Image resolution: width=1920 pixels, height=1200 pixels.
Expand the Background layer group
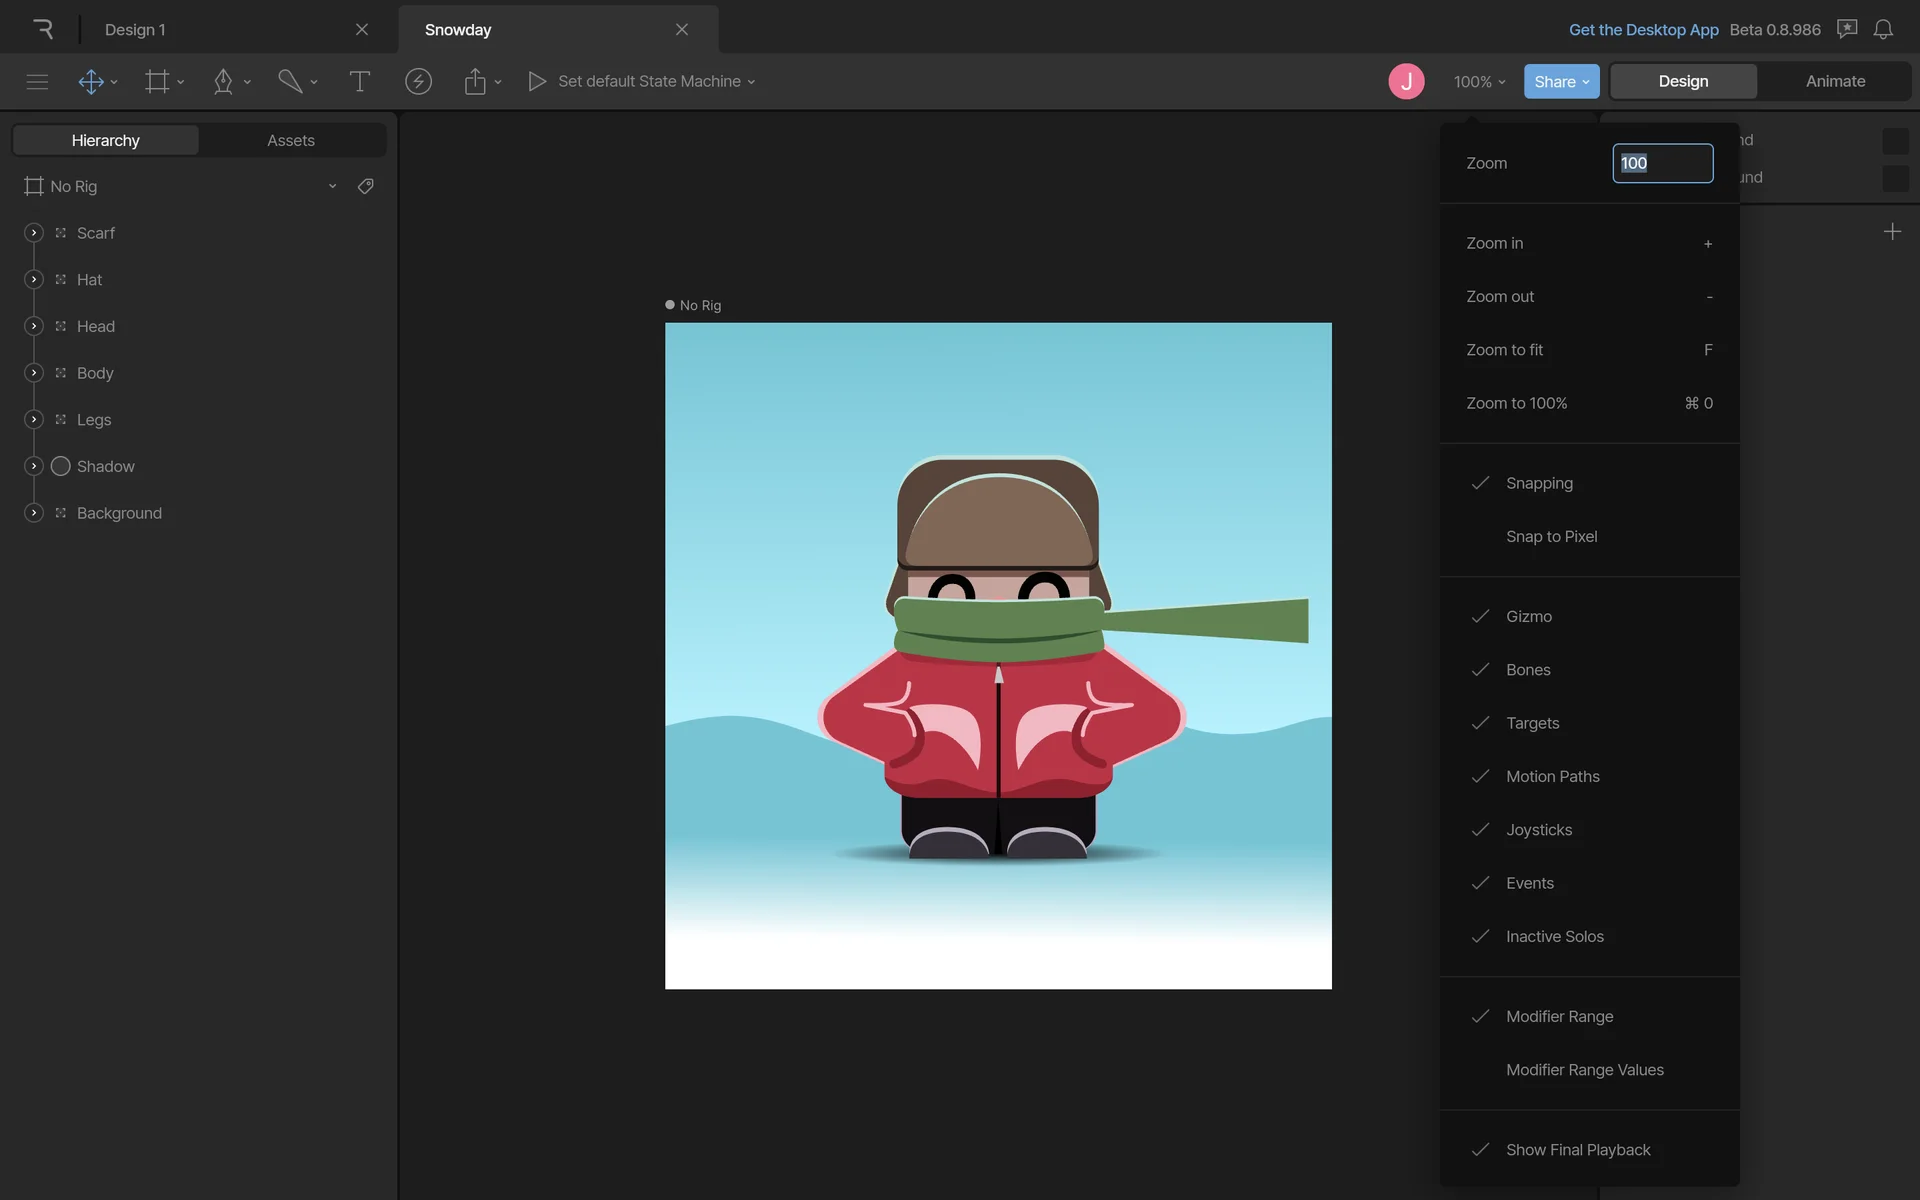tap(34, 513)
